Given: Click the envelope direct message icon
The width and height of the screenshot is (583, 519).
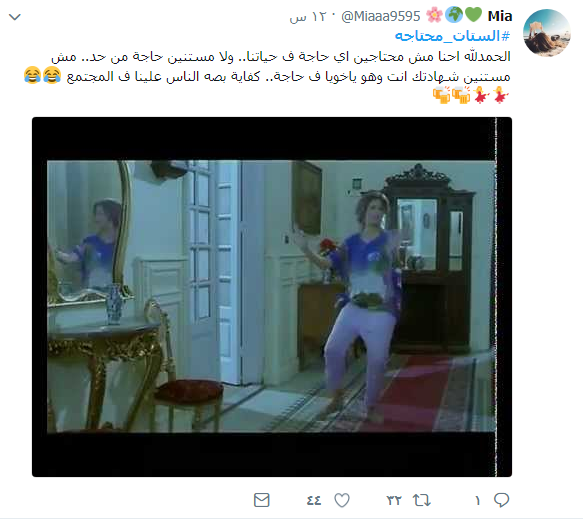Looking at the screenshot, I should (x=261, y=500).
